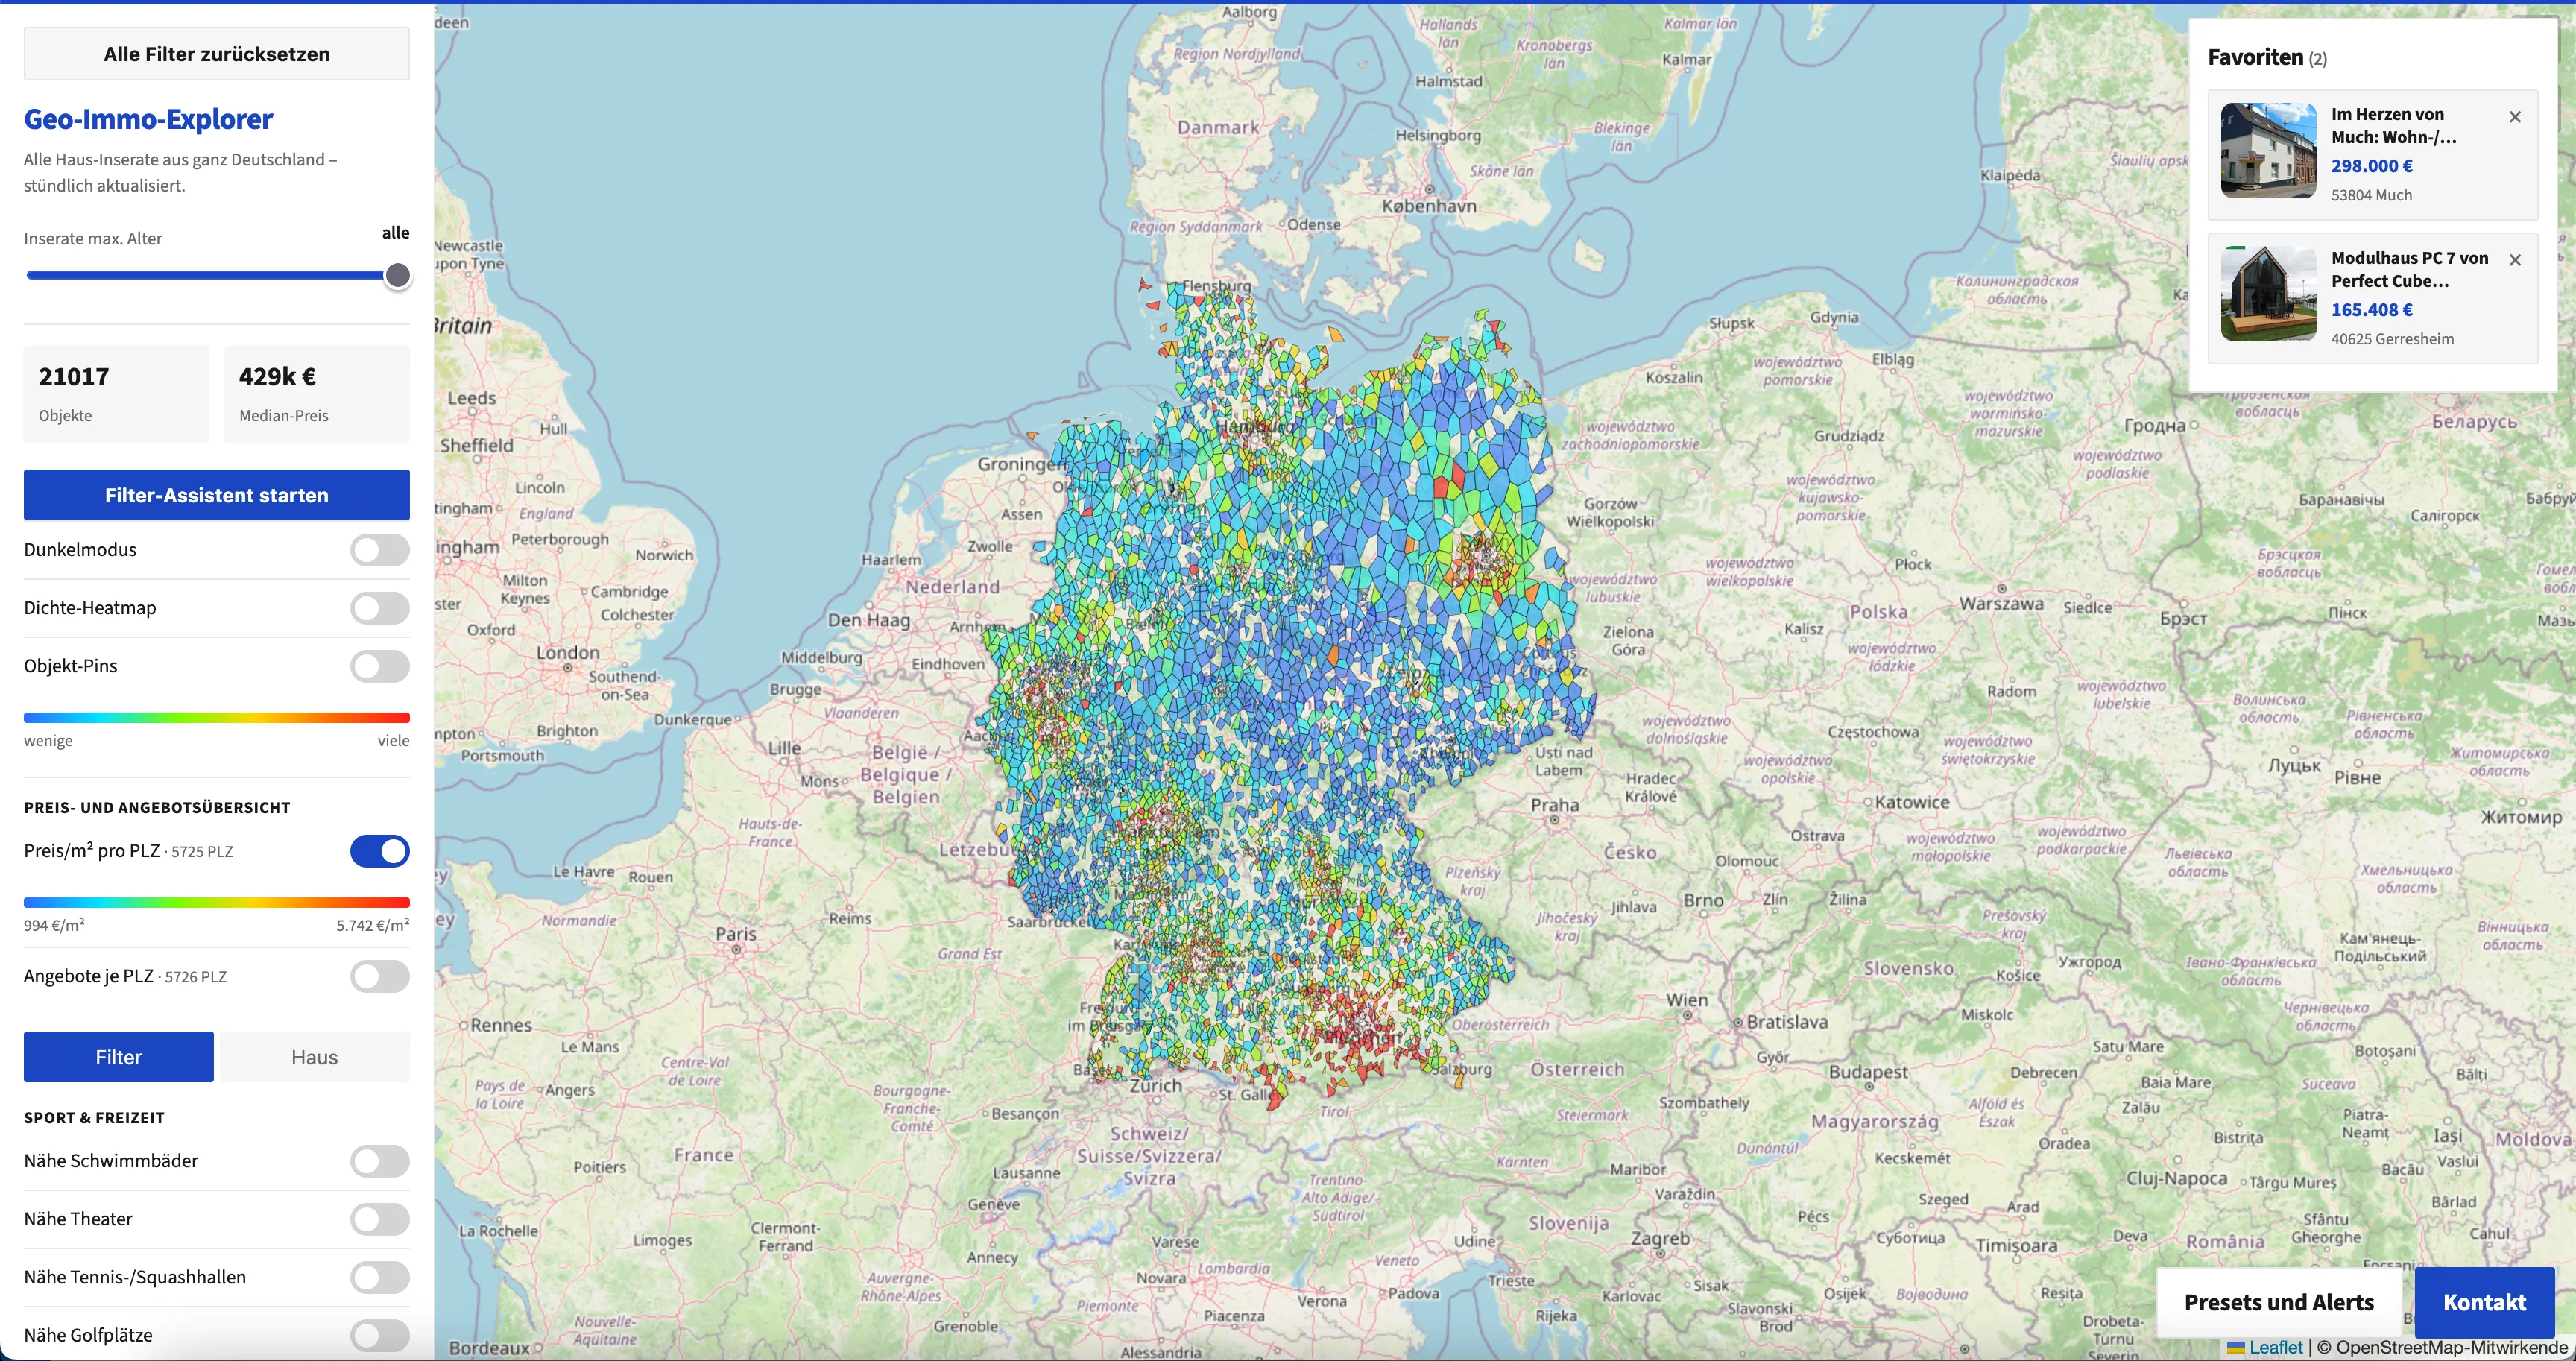Click the 165.408 € price
This screenshot has width=2576, height=1361.
[x=2371, y=310]
